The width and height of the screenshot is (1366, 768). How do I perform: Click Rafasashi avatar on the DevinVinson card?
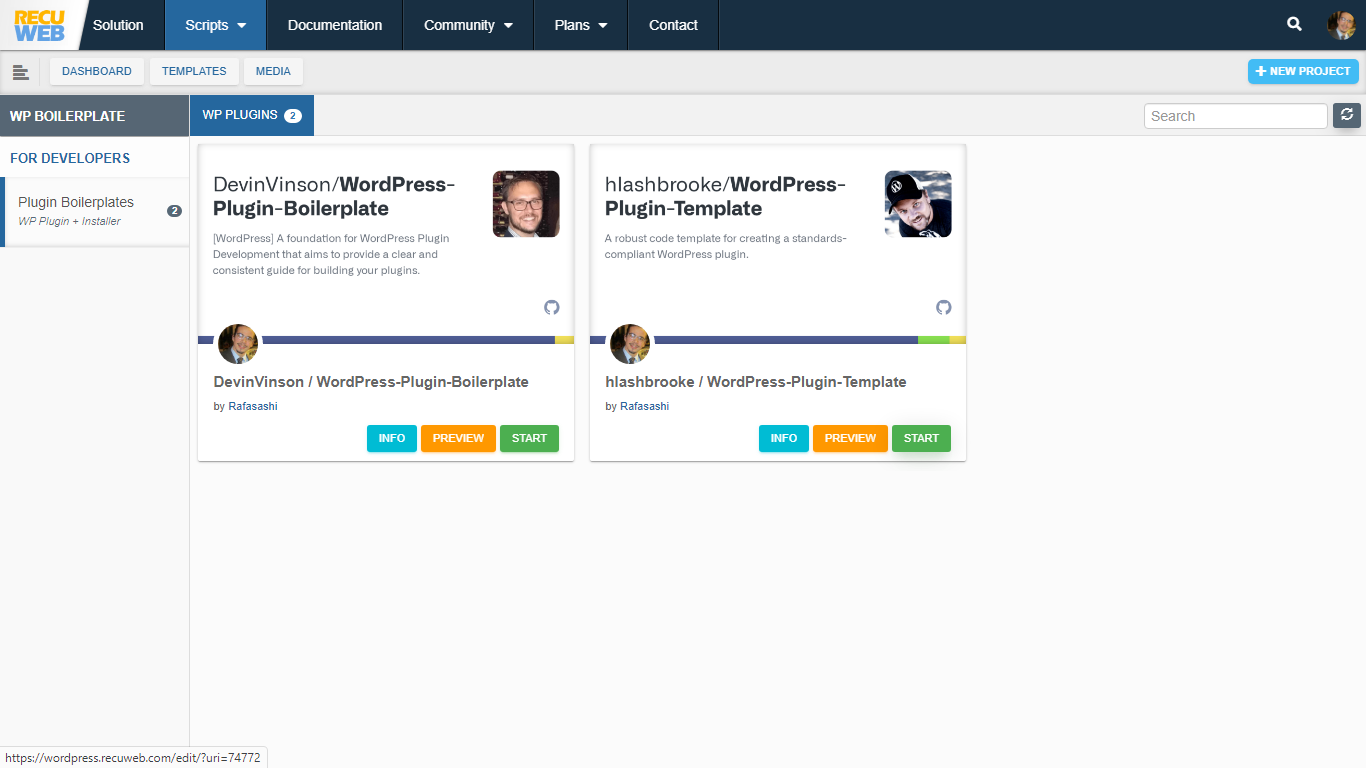[238, 344]
